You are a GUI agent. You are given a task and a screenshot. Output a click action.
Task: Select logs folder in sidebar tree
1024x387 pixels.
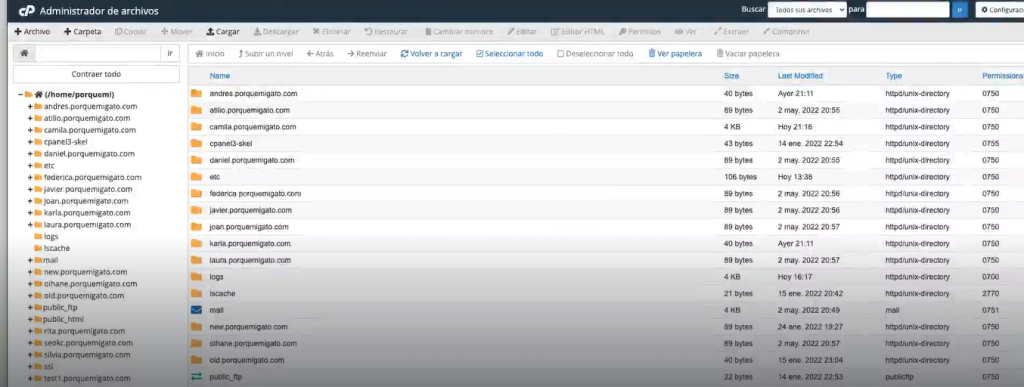51,236
